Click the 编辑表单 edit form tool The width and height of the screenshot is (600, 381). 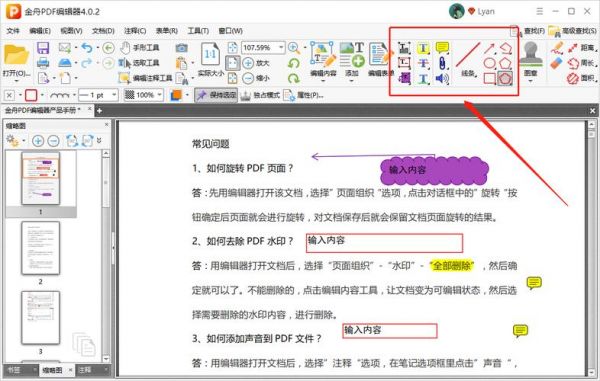click(379, 59)
